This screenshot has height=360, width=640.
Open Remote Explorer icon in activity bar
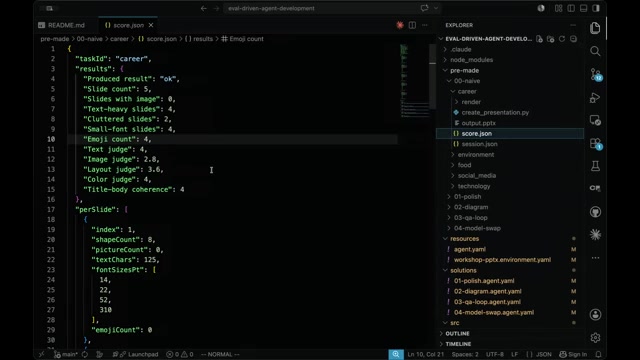pos(595,120)
